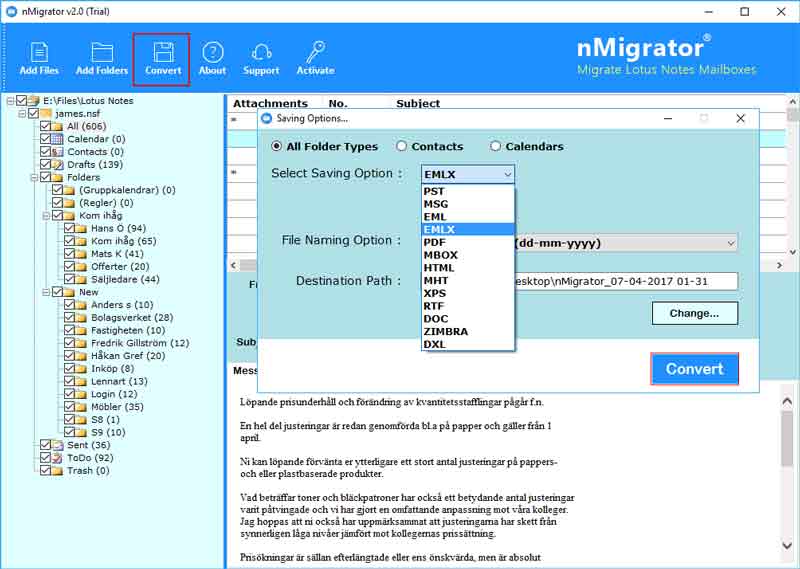This screenshot has height=569, width=800.
Task: Collapse the Folders tree node
Action: (34, 177)
